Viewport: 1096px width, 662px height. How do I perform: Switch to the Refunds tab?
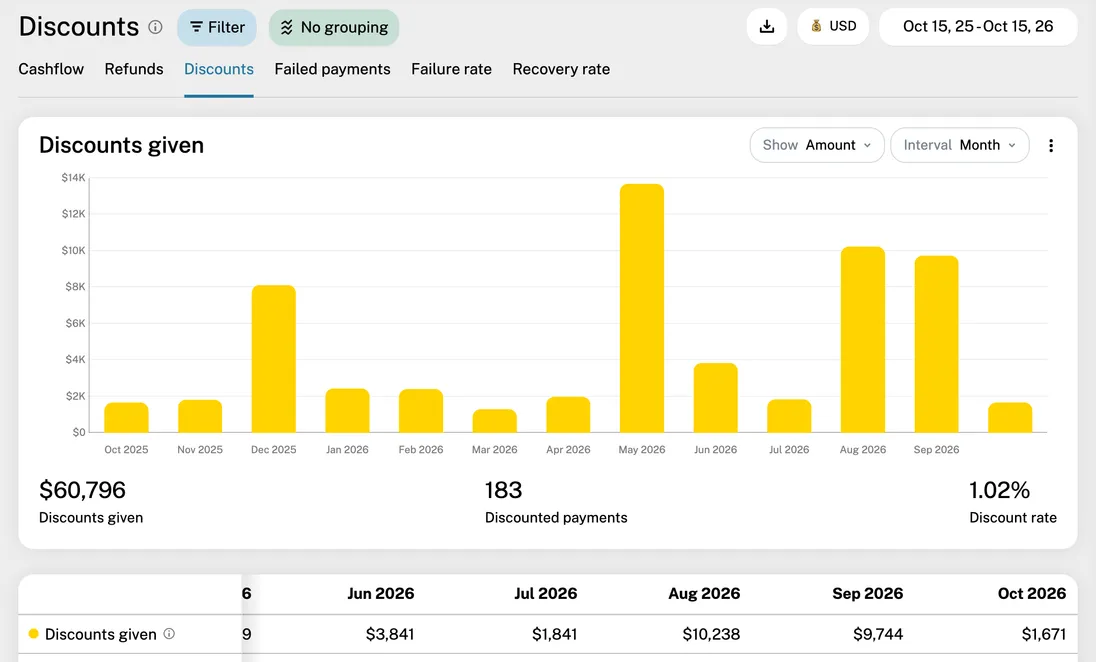tap(134, 69)
